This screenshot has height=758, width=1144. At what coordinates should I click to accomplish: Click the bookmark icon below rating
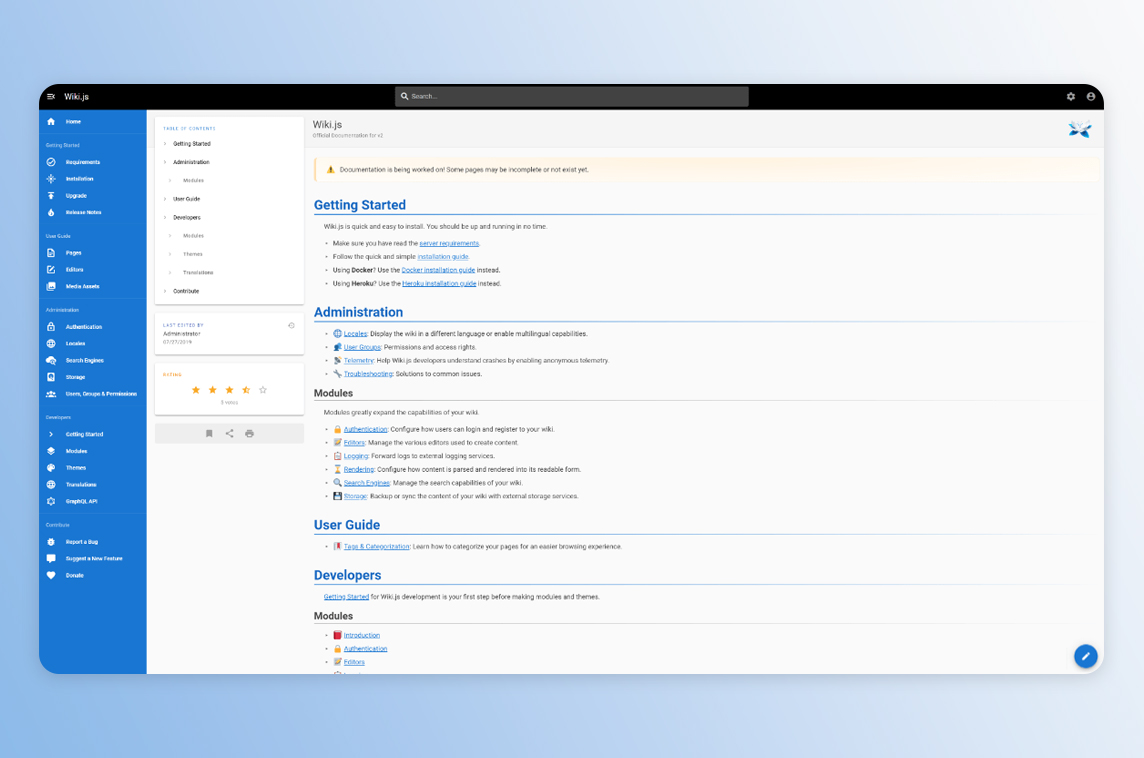pyautogui.click(x=209, y=434)
